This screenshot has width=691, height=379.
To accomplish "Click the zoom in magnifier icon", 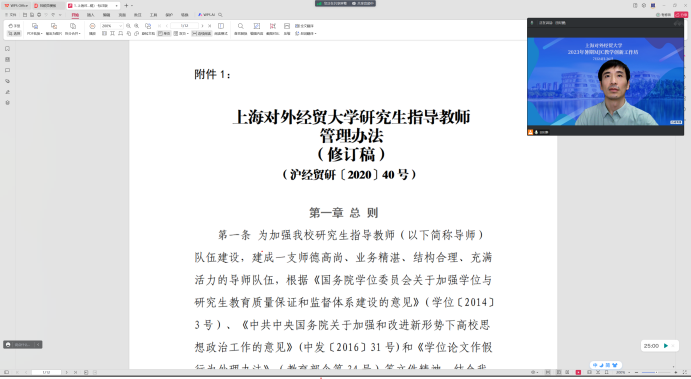I will click(137, 26).
